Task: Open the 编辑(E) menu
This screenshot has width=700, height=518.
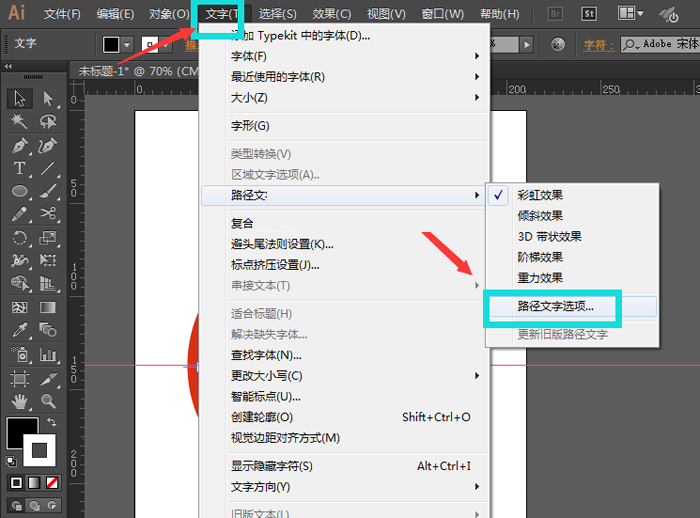Action: 115,14
